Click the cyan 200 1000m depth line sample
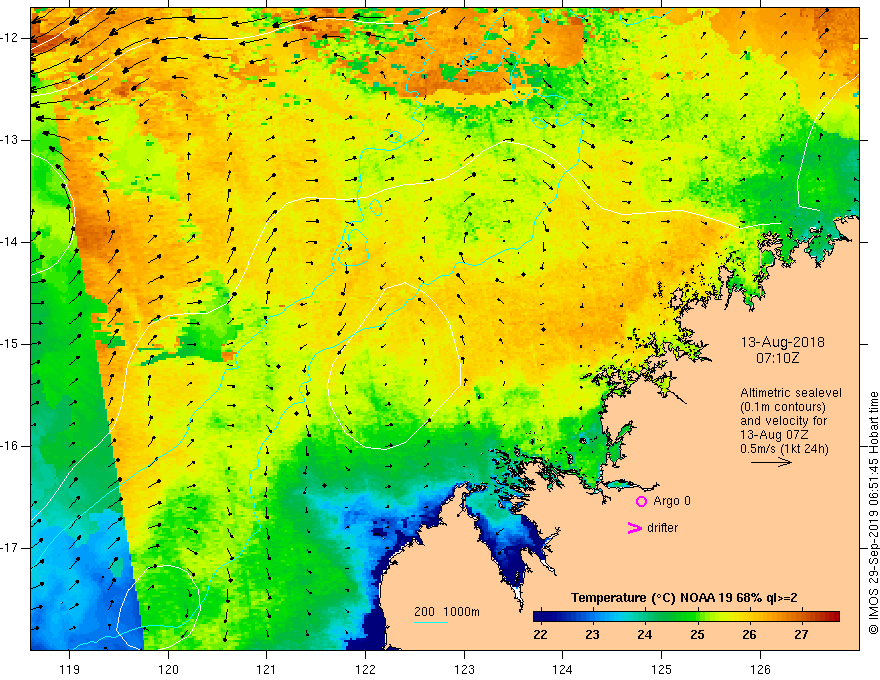 point(431,623)
